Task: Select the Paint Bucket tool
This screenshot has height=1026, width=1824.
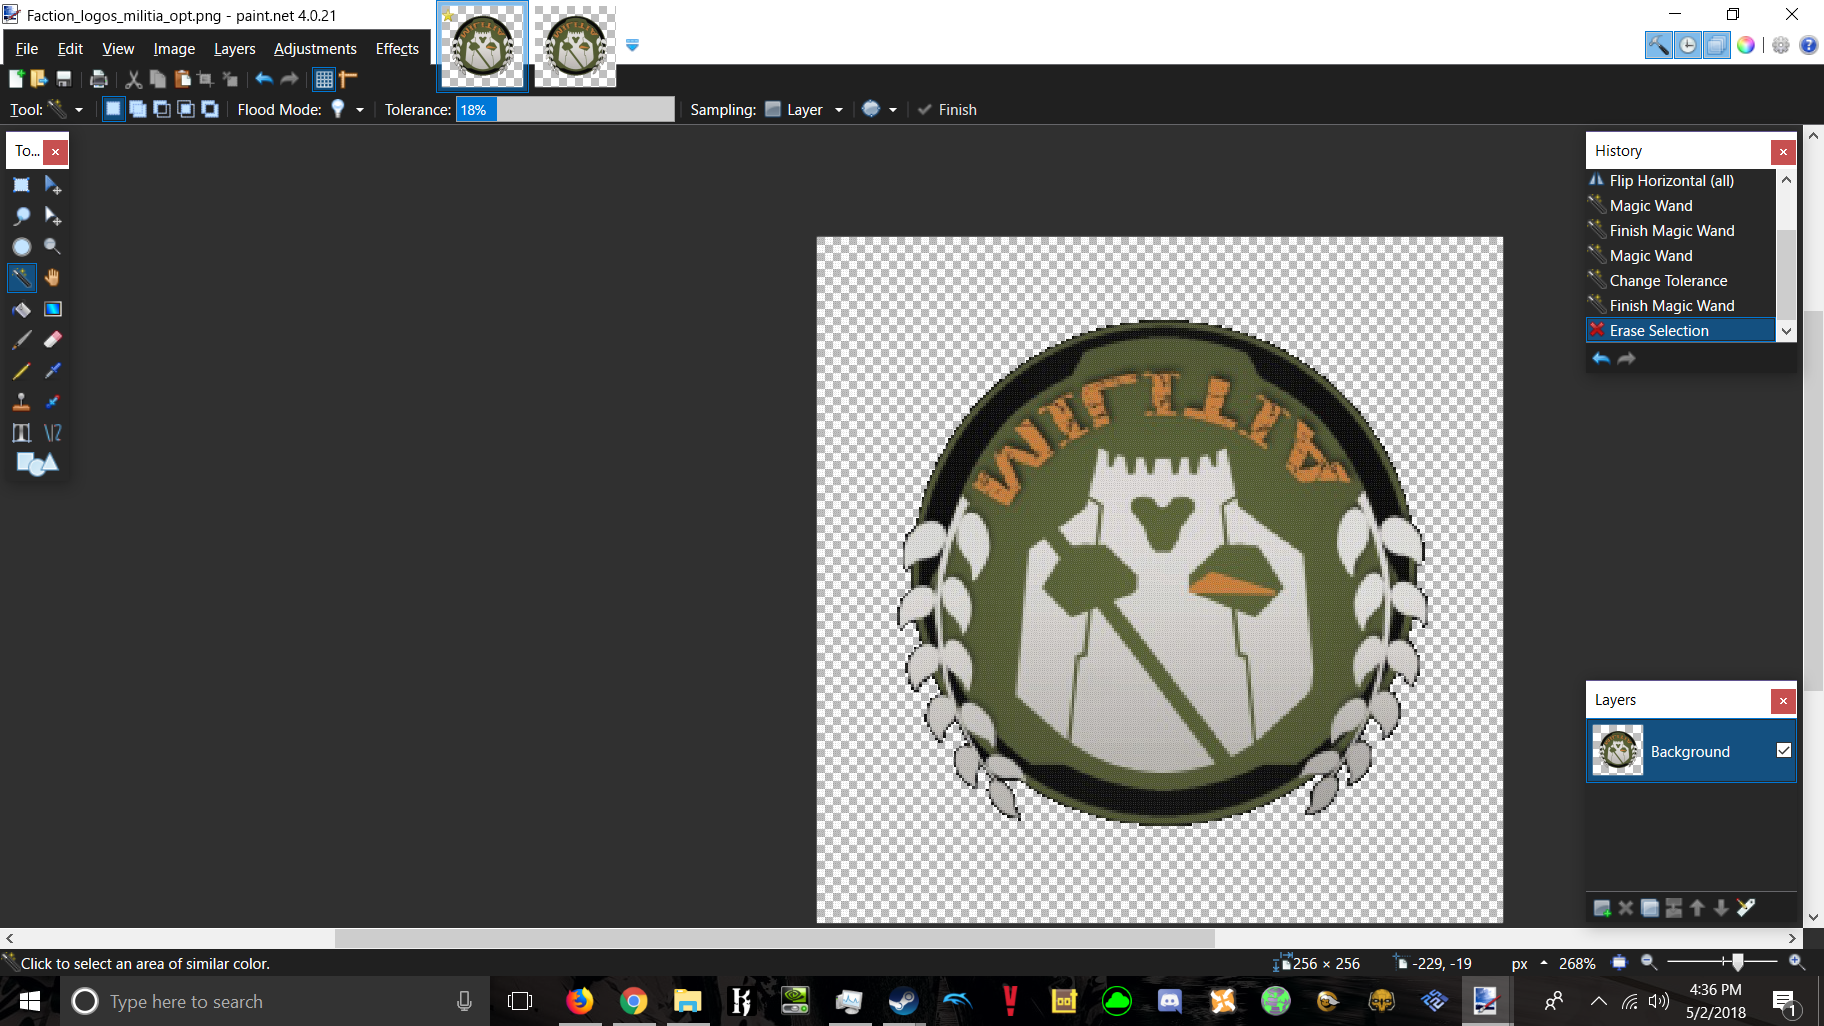Action: pyautogui.click(x=22, y=309)
